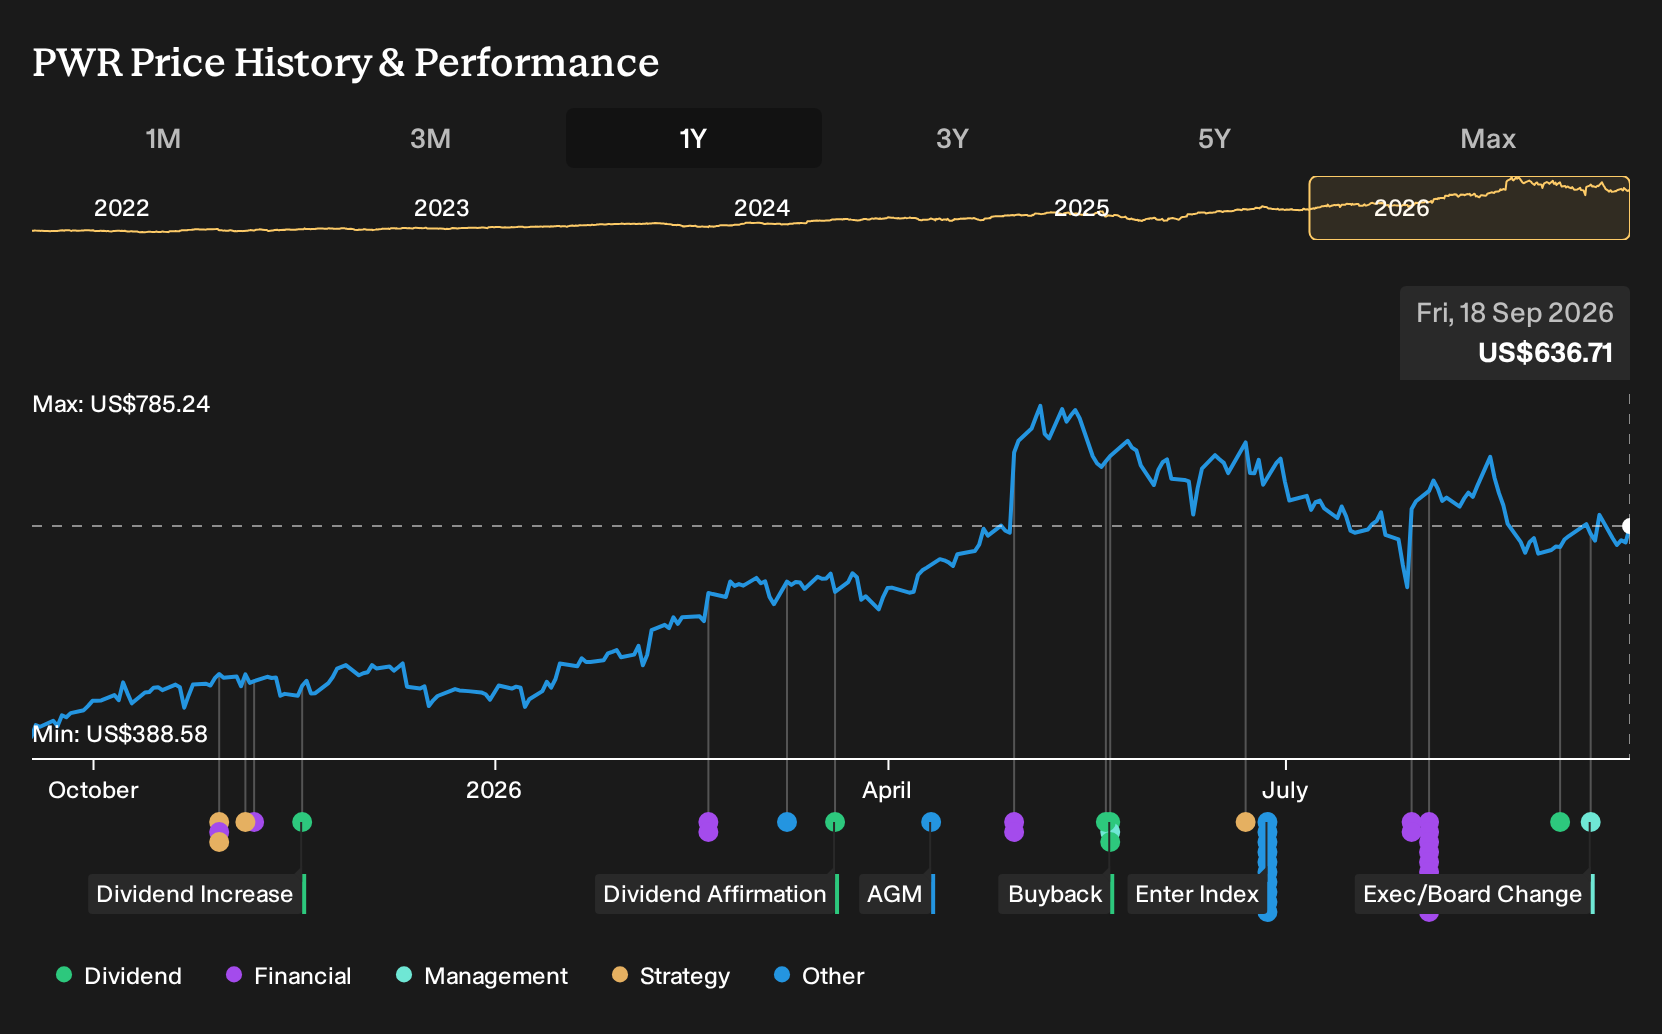Click the April axis label
The height and width of the screenshot is (1034, 1662).
887,790
